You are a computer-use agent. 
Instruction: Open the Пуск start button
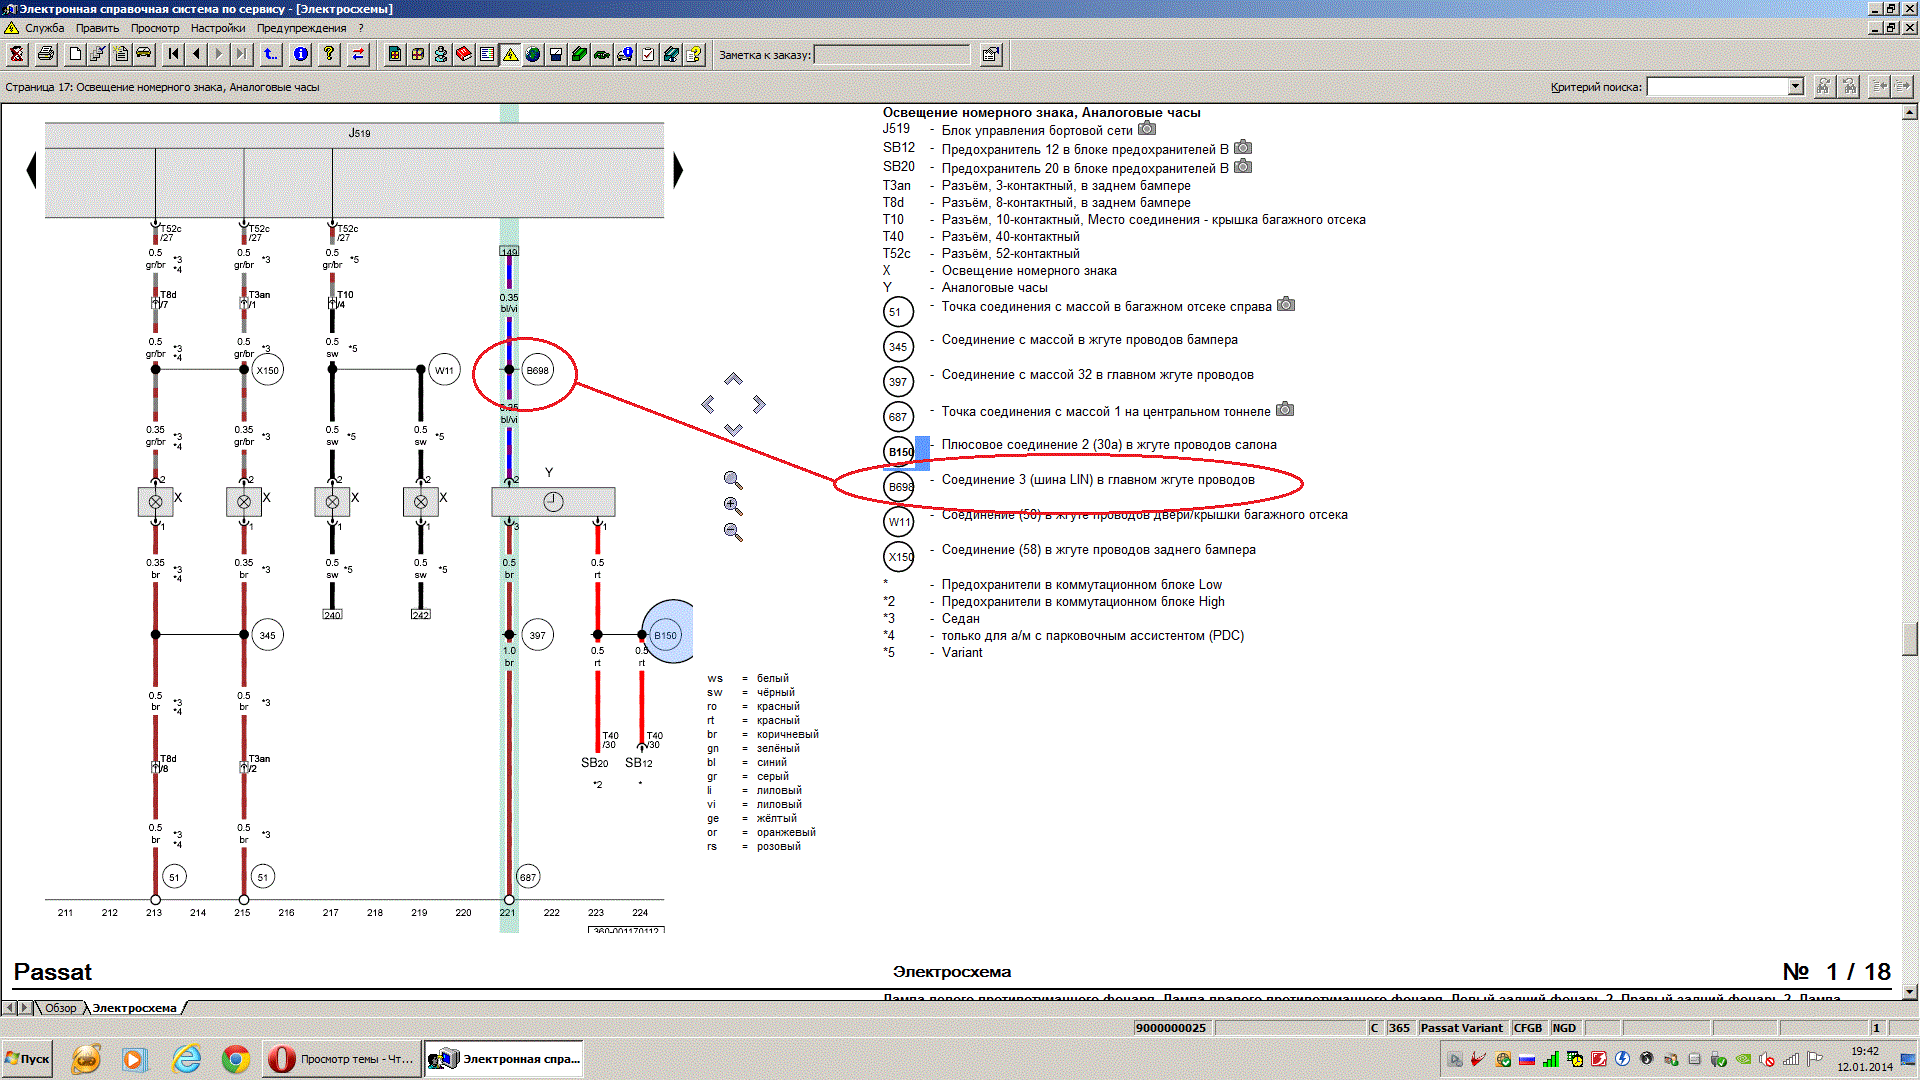[x=28, y=1059]
